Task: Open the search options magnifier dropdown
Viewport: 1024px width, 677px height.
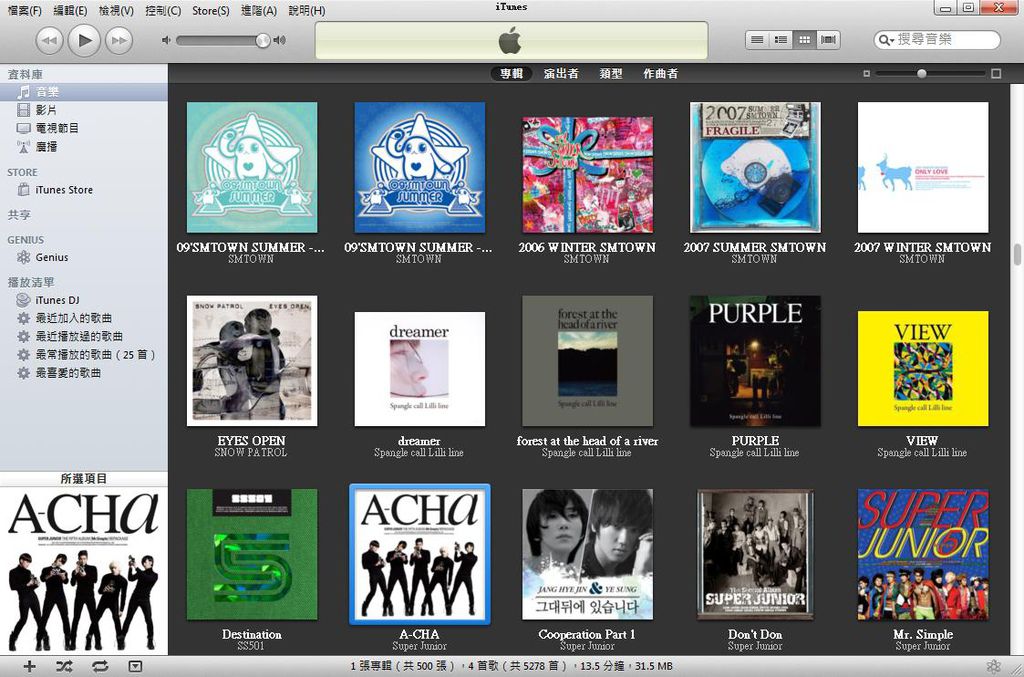Action: pyautogui.click(x=886, y=40)
